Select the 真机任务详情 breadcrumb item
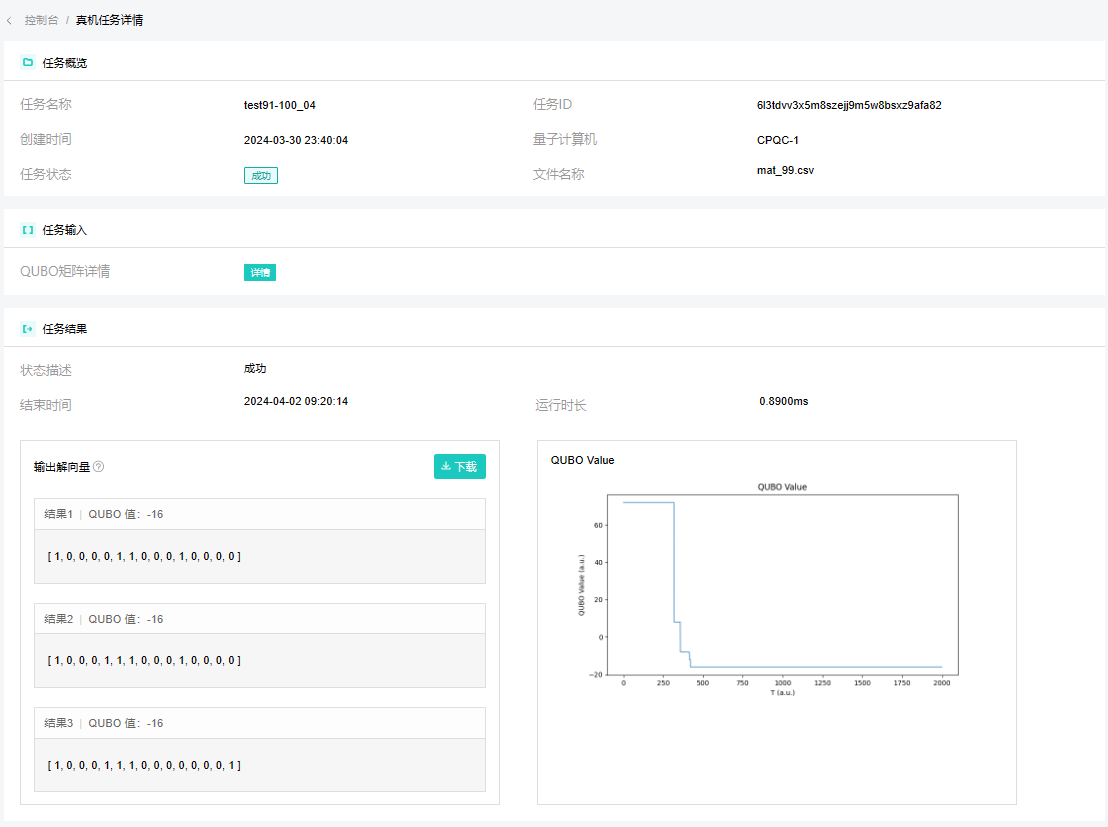Viewport: 1108px width, 827px height. point(109,20)
